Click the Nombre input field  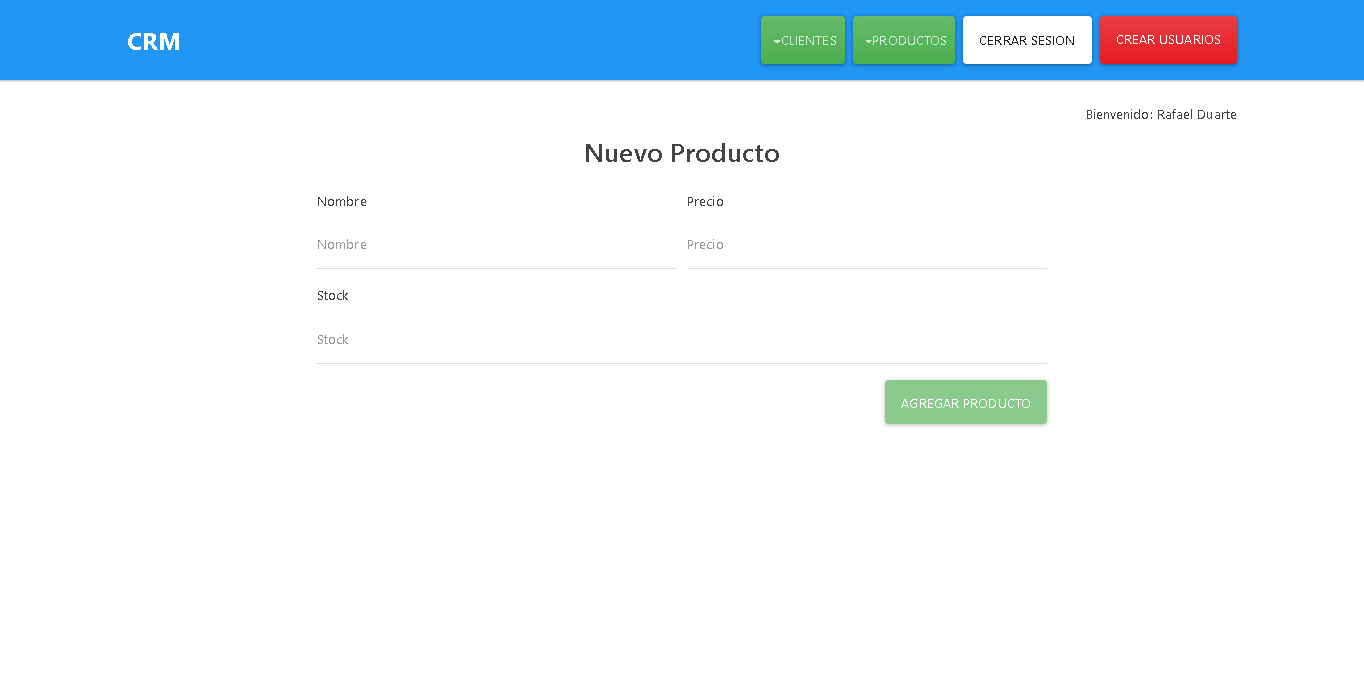(497, 244)
